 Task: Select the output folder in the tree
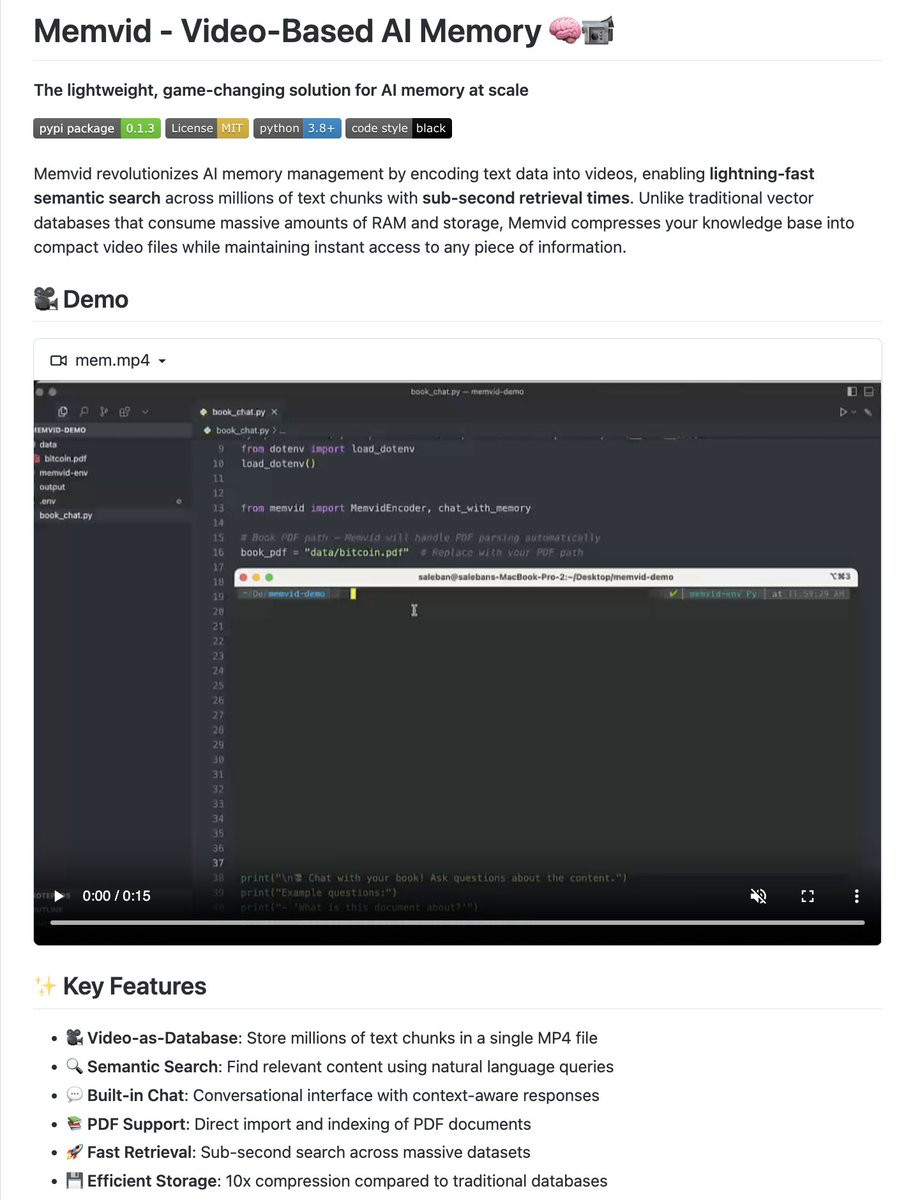pos(52,487)
